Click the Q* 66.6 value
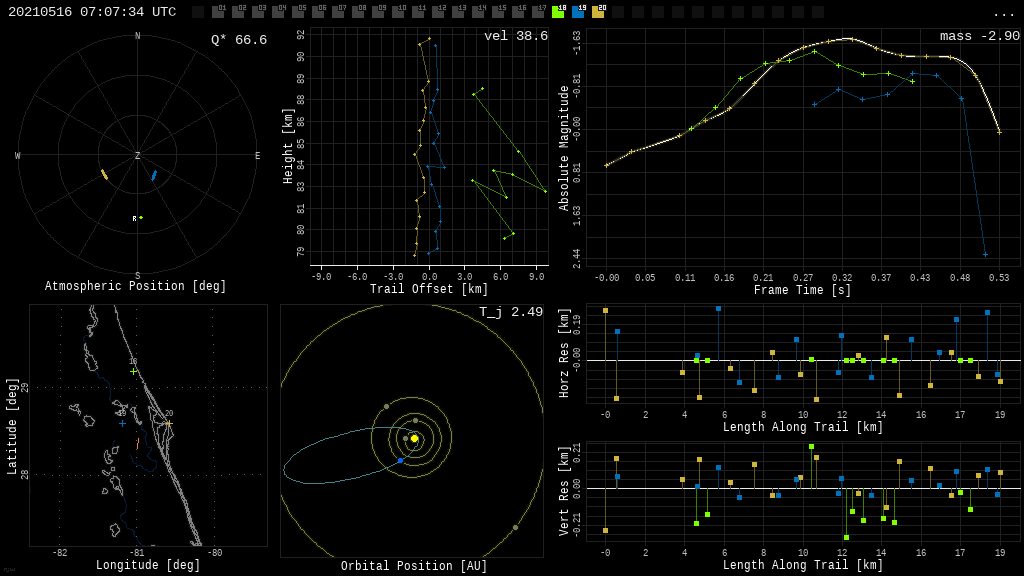Viewport: 1024px width, 576px height. (239, 40)
